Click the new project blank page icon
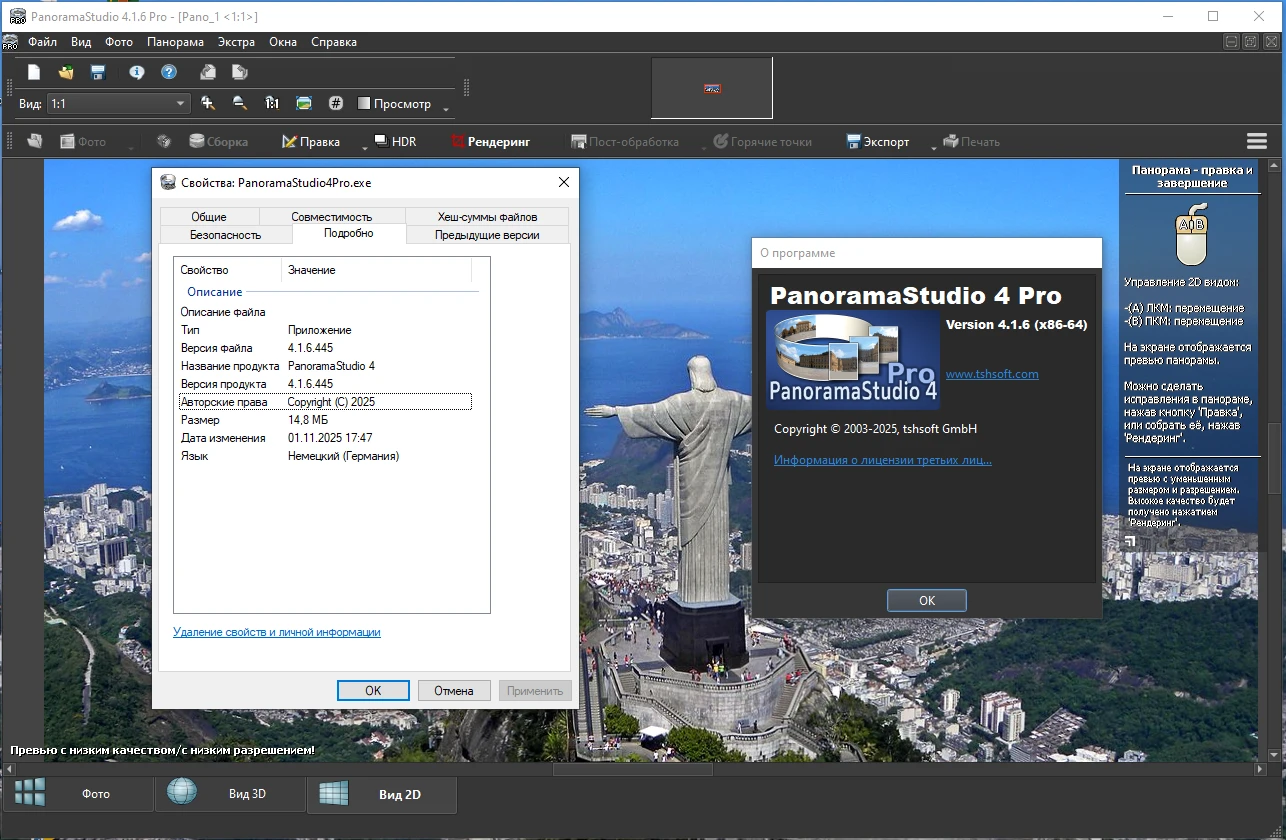Screen dimensions: 1286x840 (34, 72)
